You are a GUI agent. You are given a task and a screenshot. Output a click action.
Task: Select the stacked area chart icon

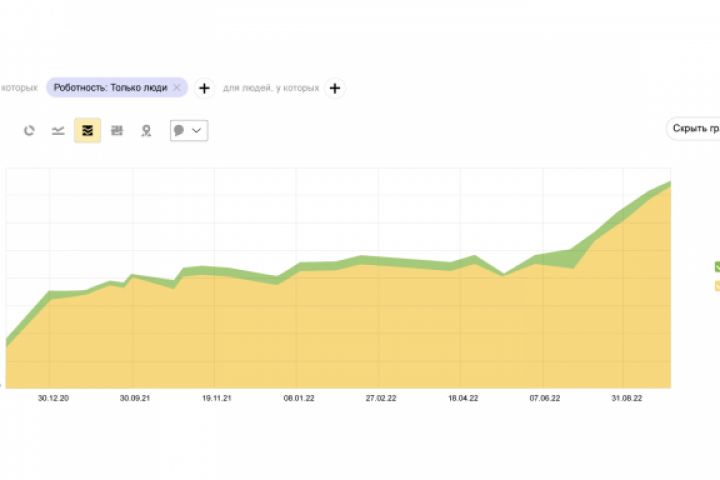pos(87,131)
